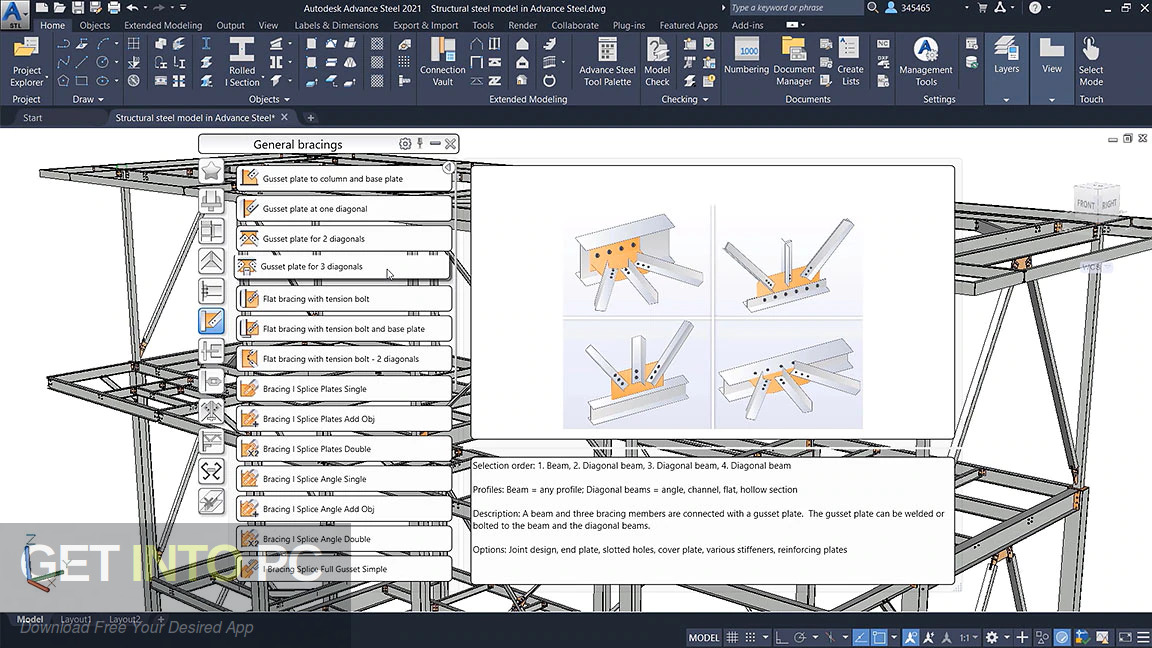Select the highlighted bracing category icon in sidebar
Image resolution: width=1152 pixels, height=648 pixels.
point(211,321)
